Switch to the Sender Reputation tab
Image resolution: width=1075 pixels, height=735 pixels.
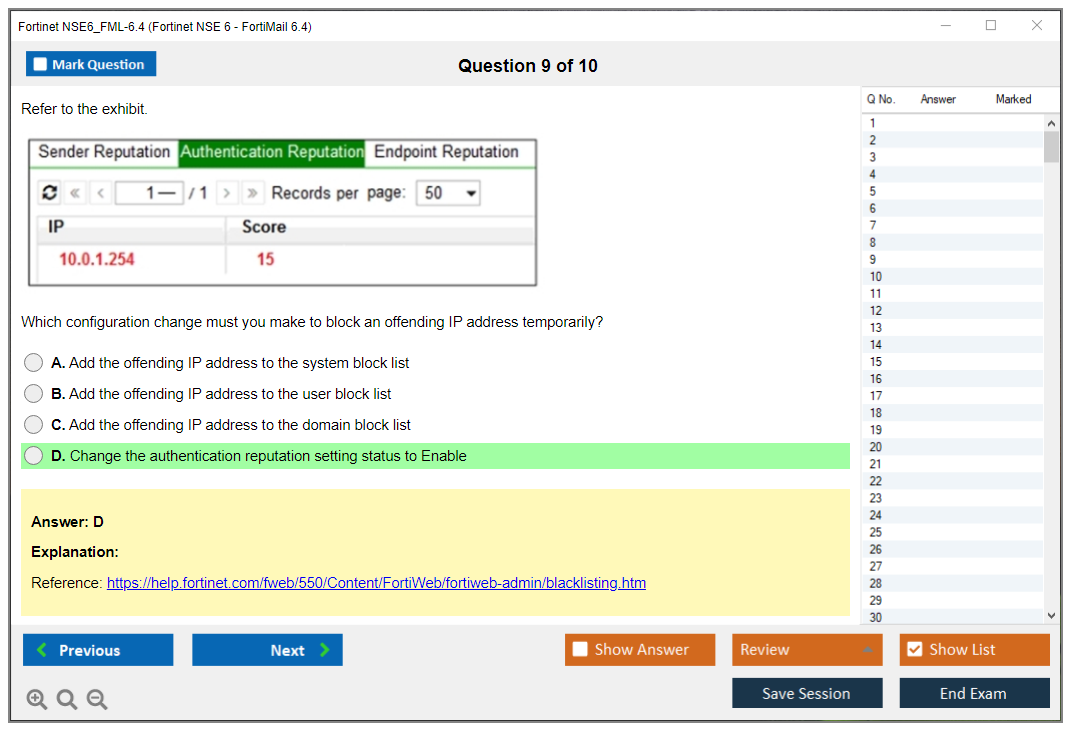point(104,152)
